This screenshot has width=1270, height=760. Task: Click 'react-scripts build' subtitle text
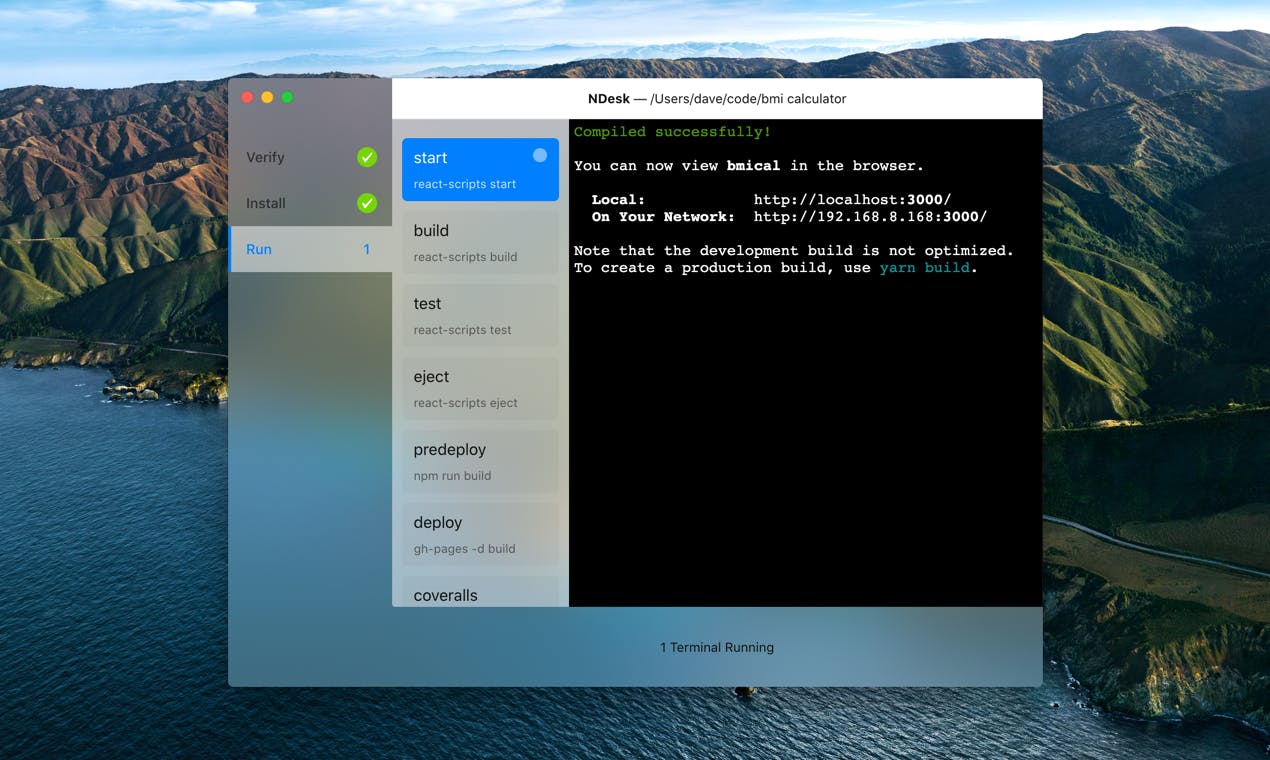465,257
